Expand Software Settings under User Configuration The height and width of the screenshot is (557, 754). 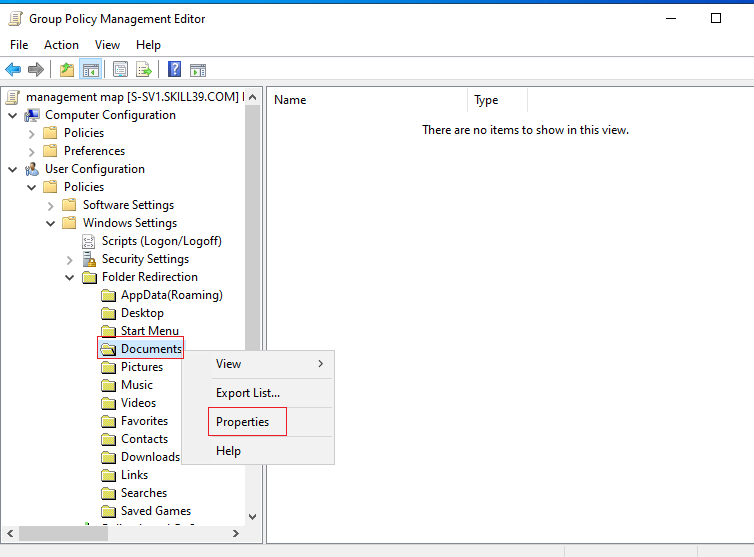tap(50, 206)
